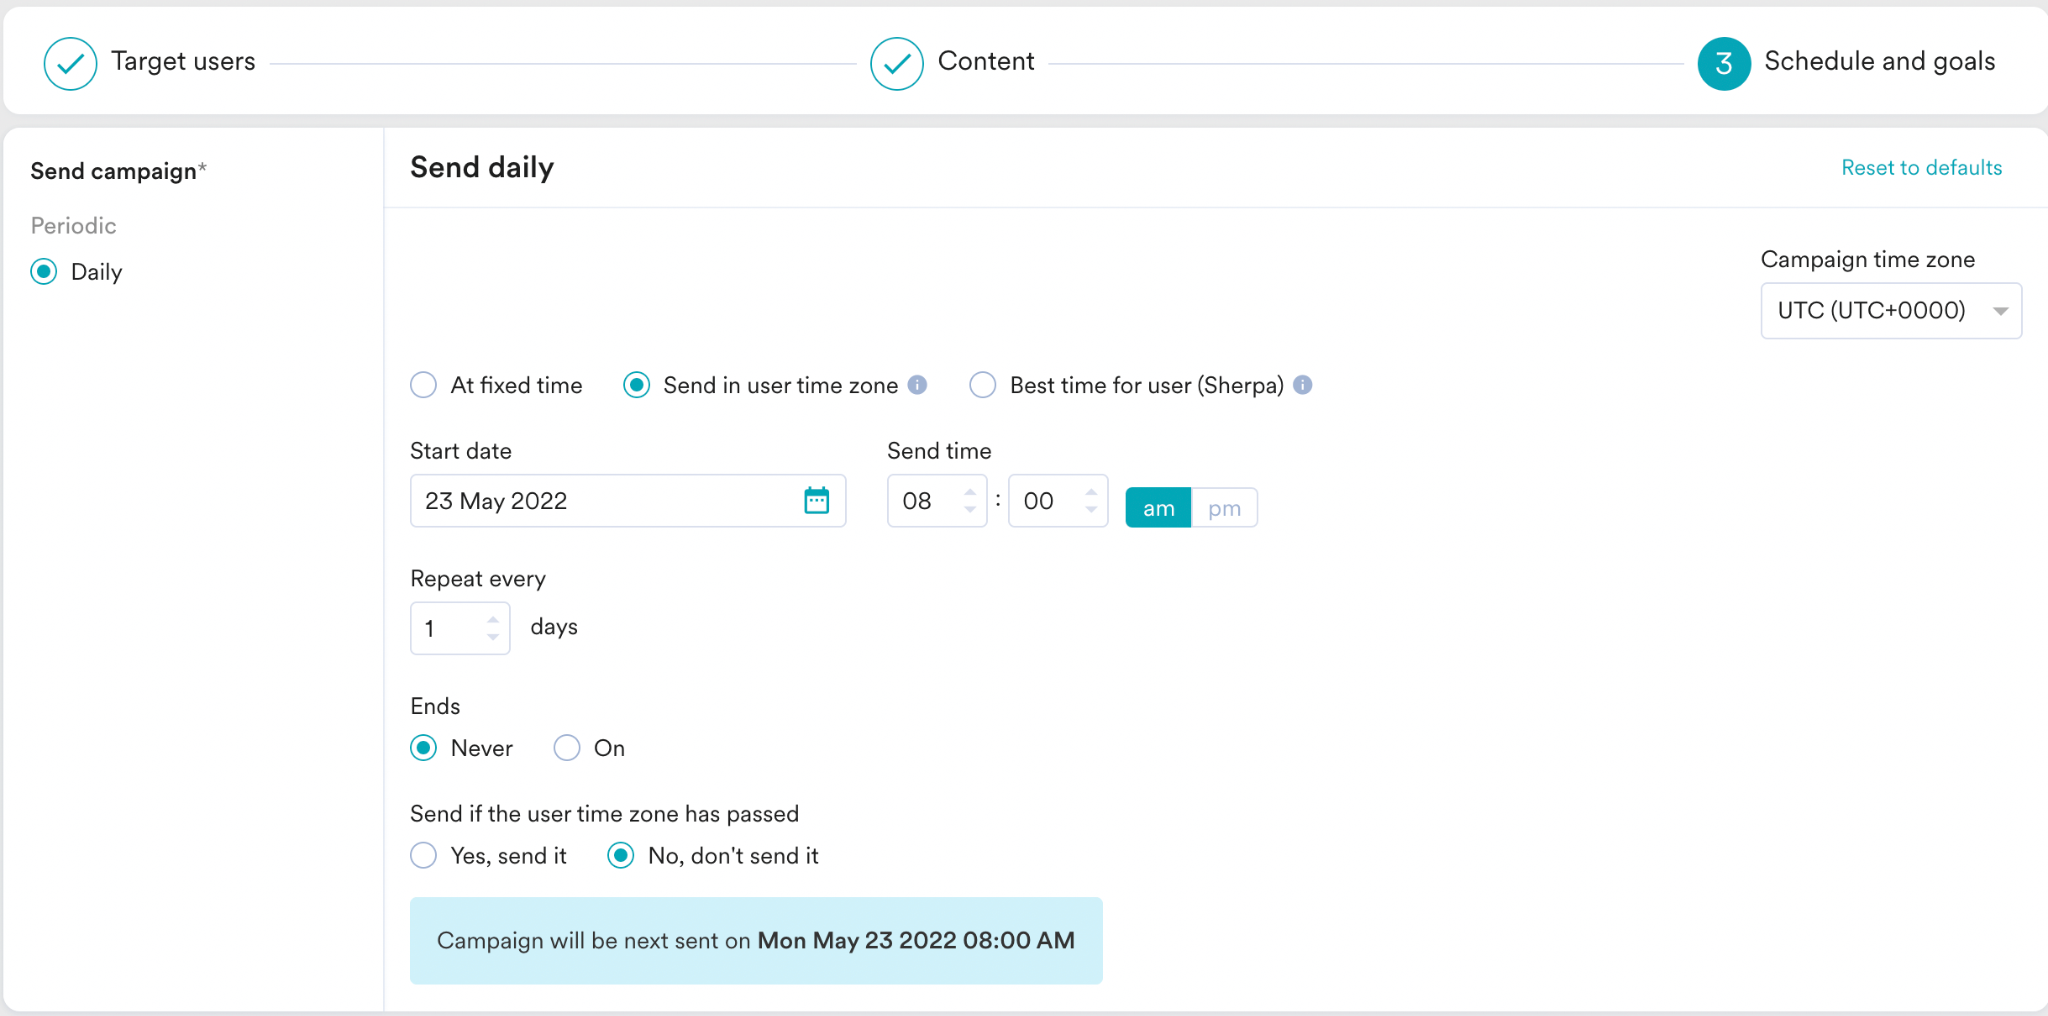
Task: Click the Content checkmark step icon
Action: [897, 63]
